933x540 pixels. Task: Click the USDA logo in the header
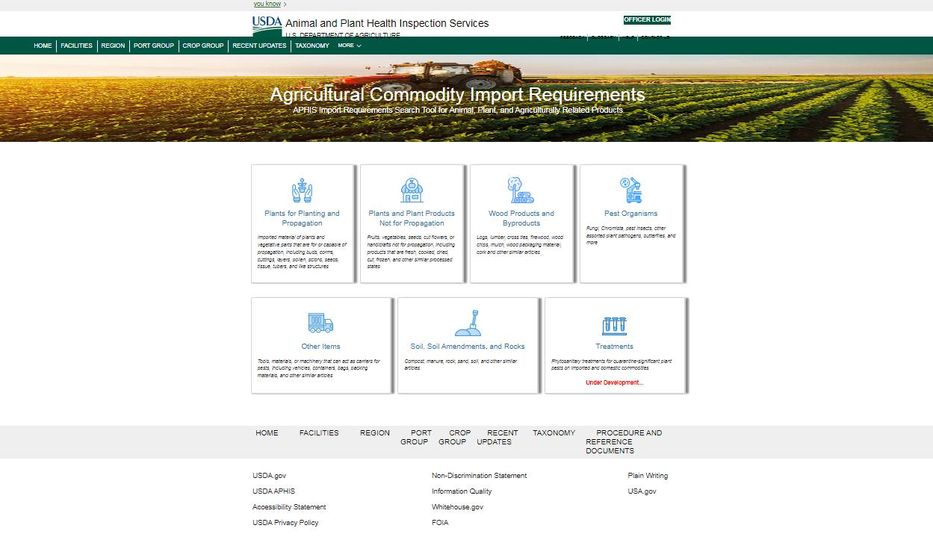click(x=267, y=26)
